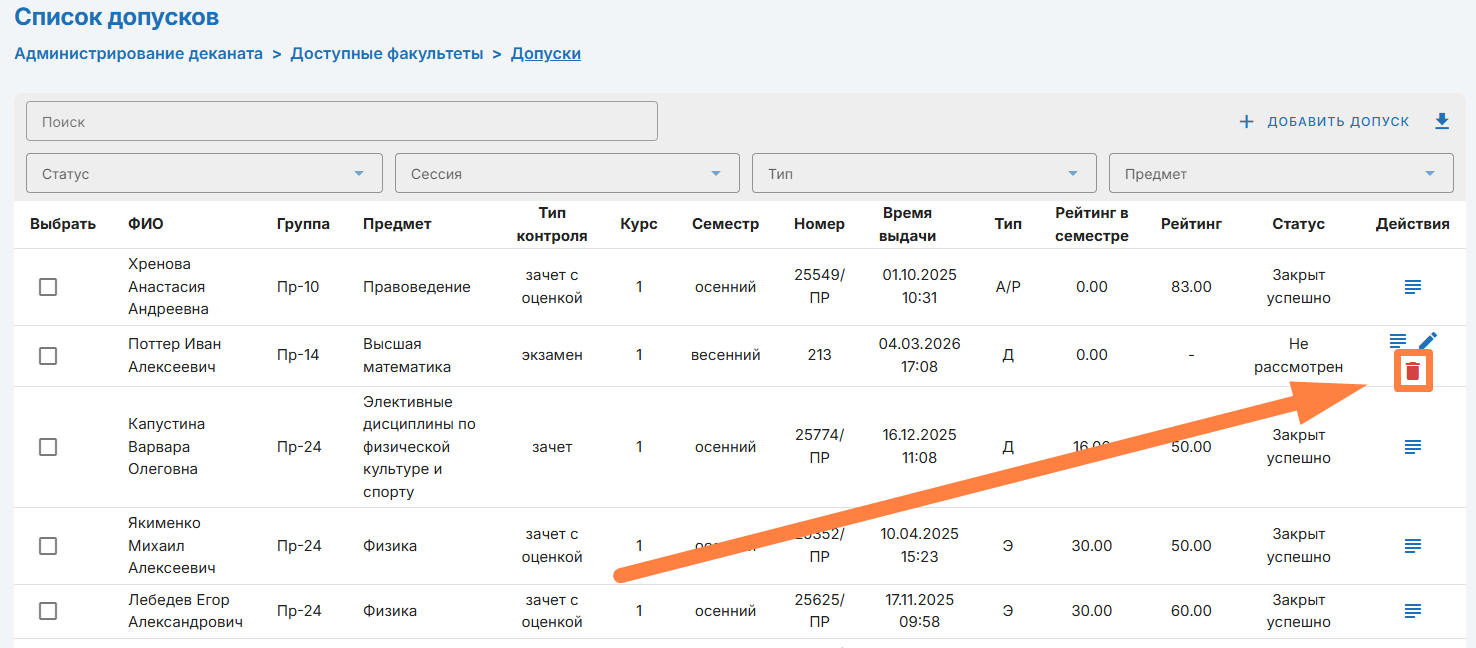Click the red delete trash icon
Image resolution: width=1476 pixels, height=648 pixels.
1412,371
